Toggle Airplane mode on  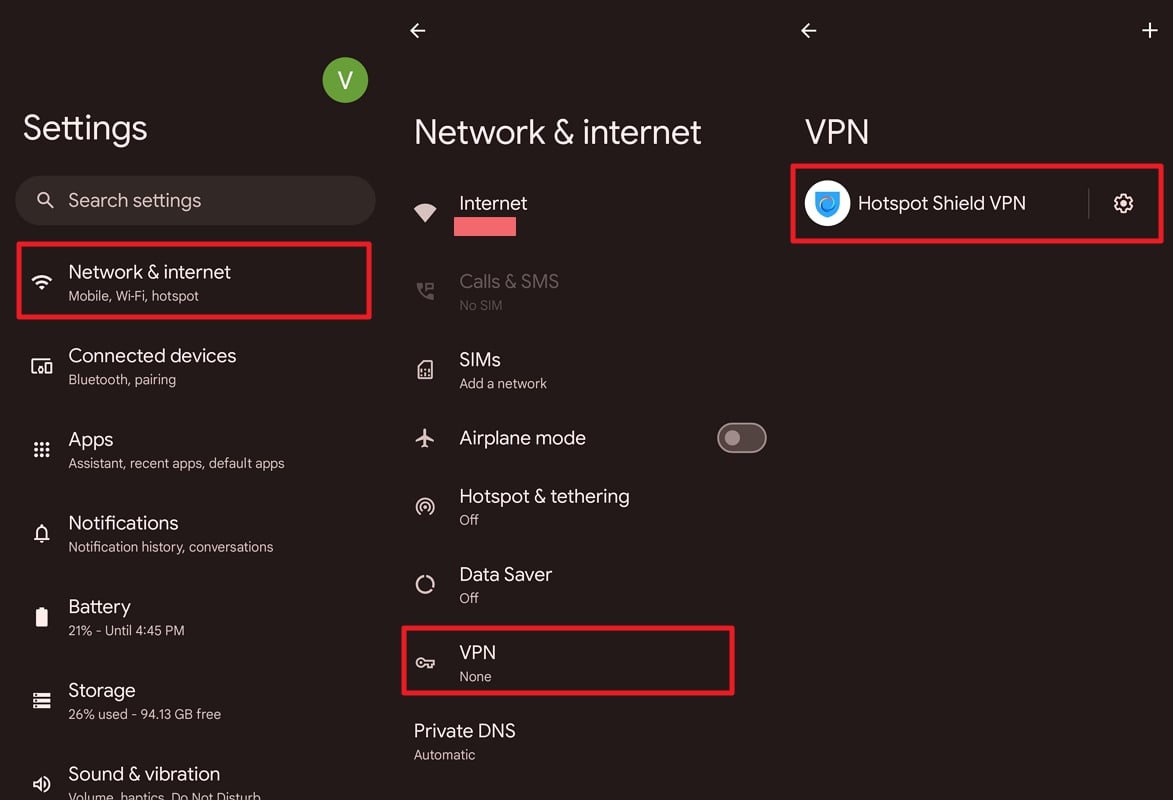(741, 437)
